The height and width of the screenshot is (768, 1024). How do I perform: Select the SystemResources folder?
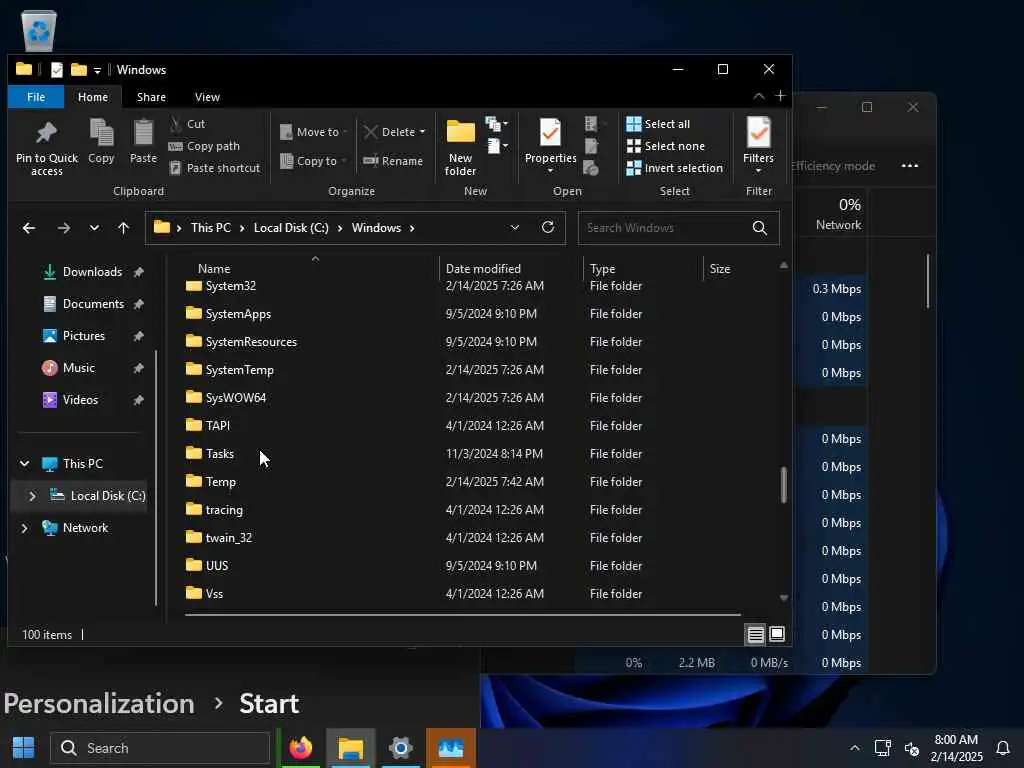pyautogui.click(x=251, y=342)
